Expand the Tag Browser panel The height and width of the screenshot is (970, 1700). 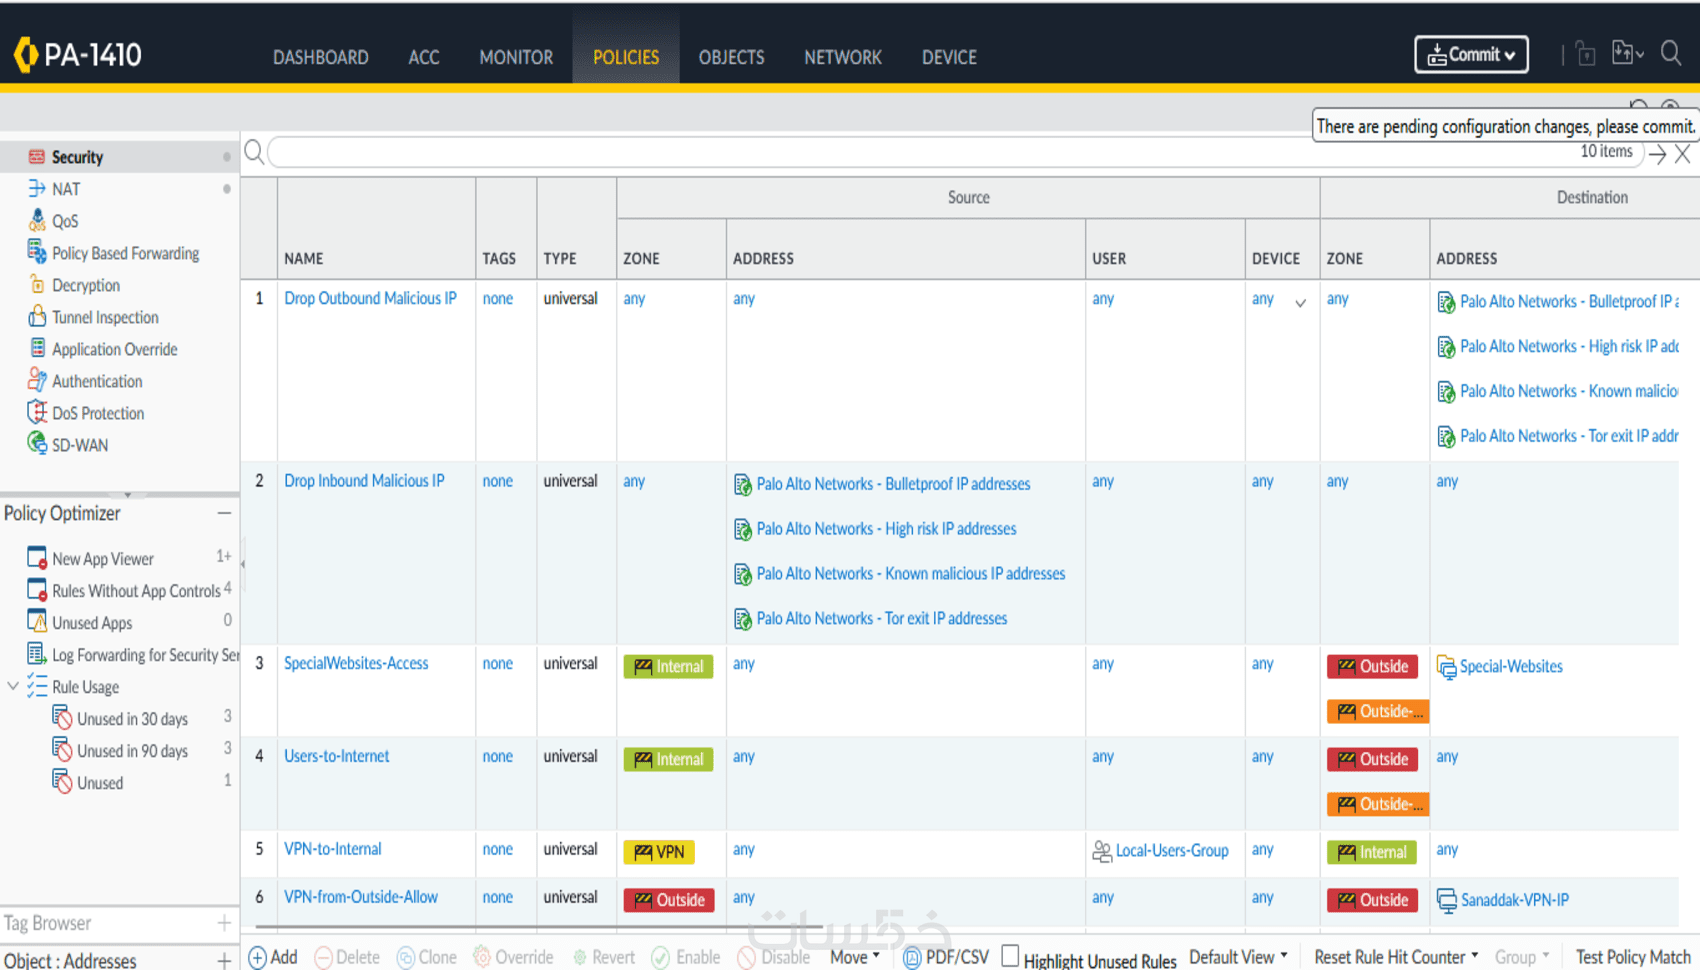[224, 923]
